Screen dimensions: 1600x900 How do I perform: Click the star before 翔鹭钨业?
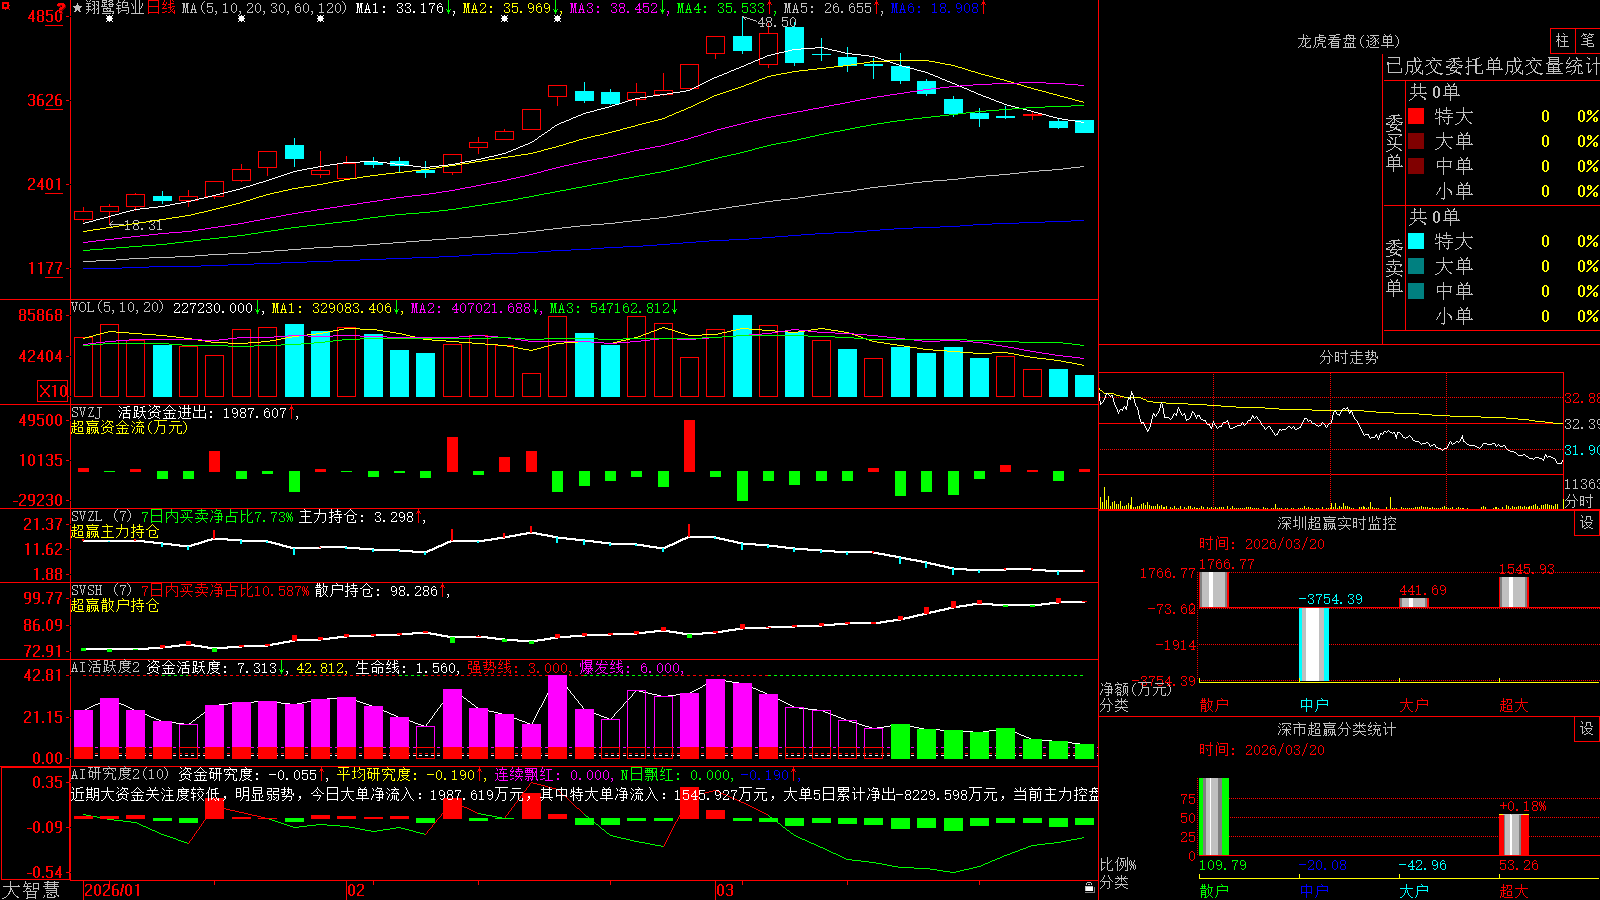(77, 8)
